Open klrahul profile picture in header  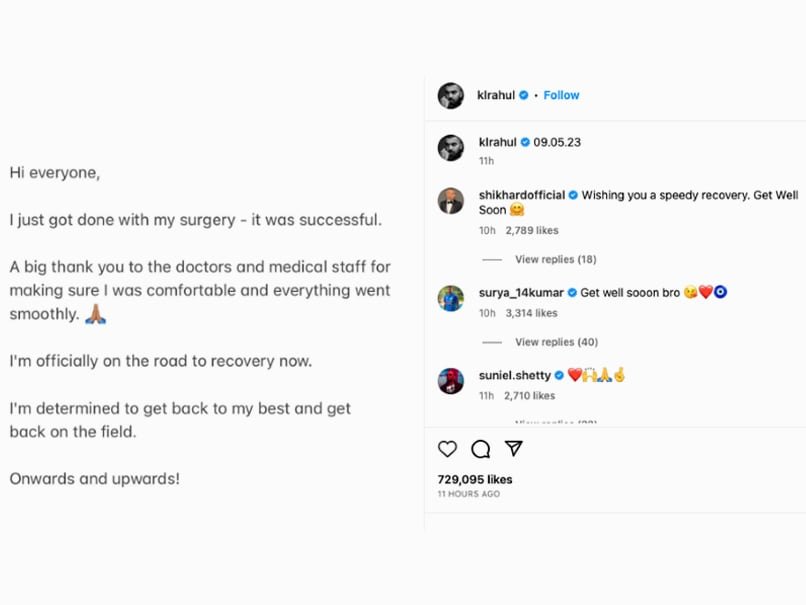[451, 95]
